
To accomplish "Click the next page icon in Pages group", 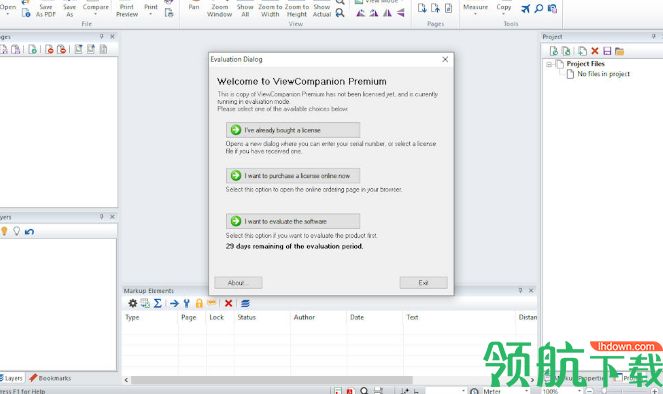I will 422,8.
